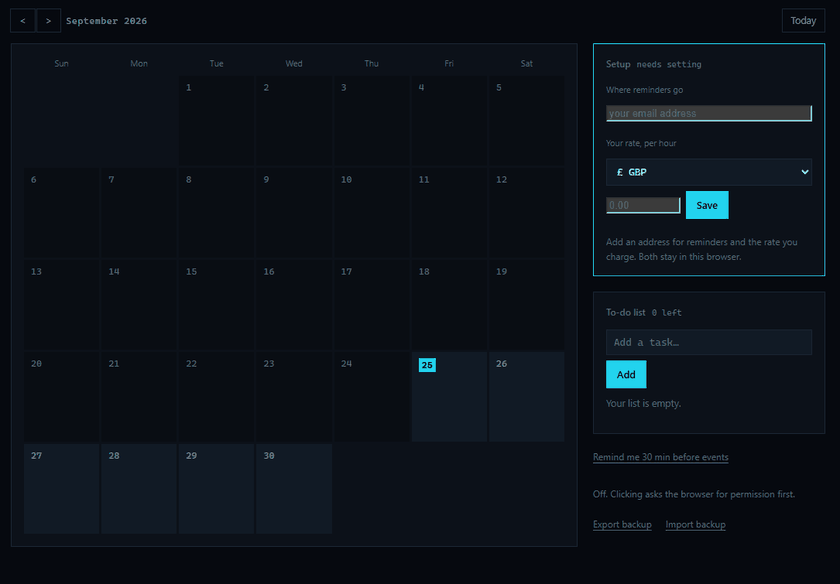Select day 19 cell
Image resolution: width=840 pixels, height=584 pixels.
pyautogui.click(x=527, y=305)
